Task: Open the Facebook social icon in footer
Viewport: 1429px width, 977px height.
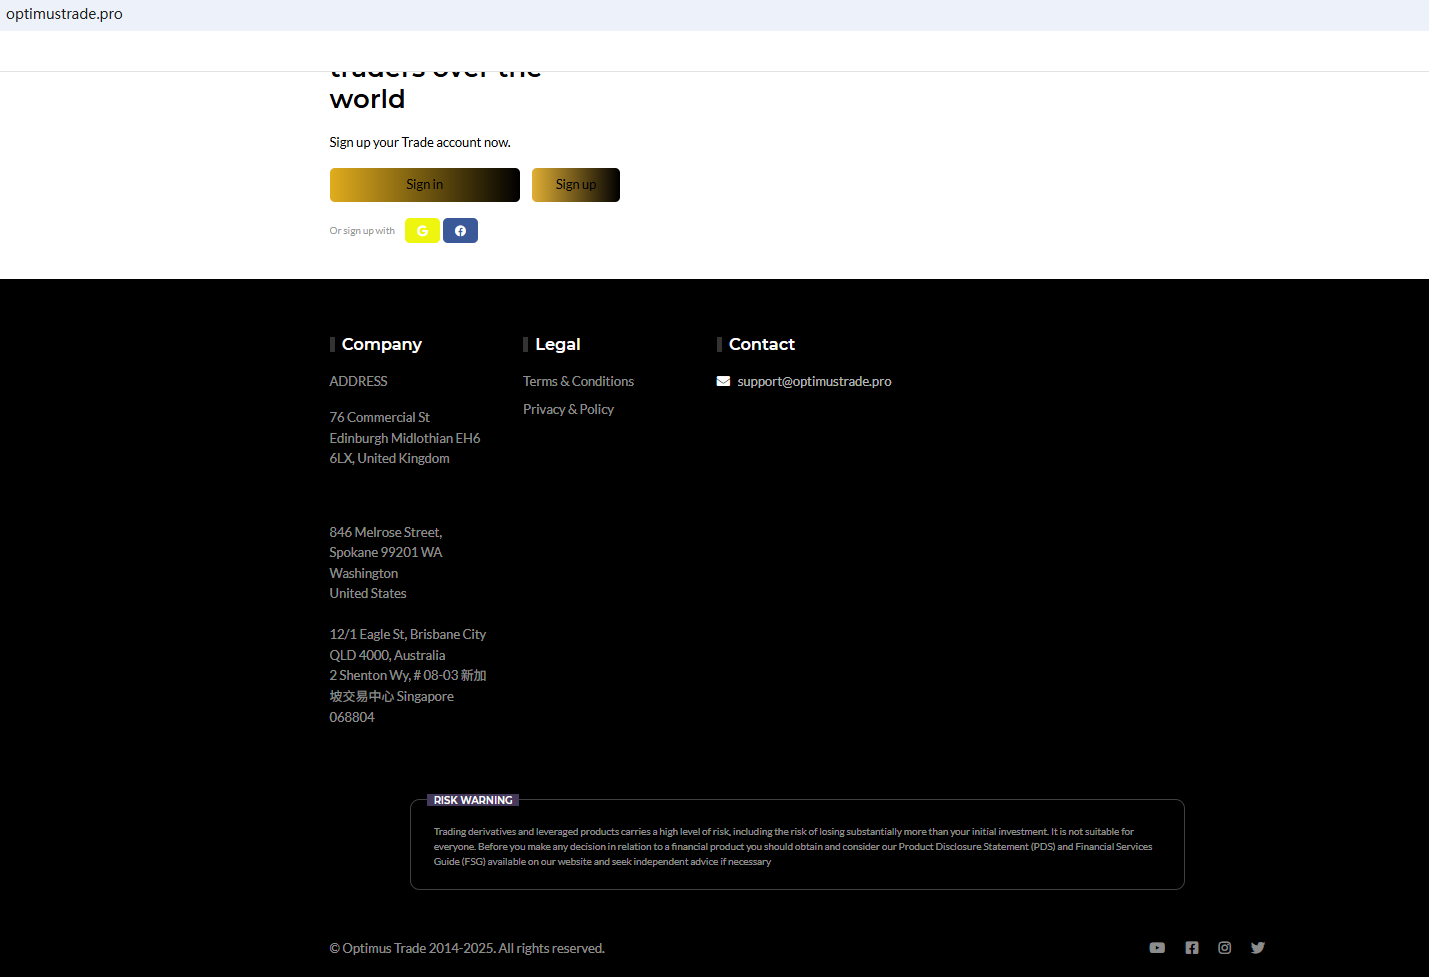Action: click(x=1192, y=948)
